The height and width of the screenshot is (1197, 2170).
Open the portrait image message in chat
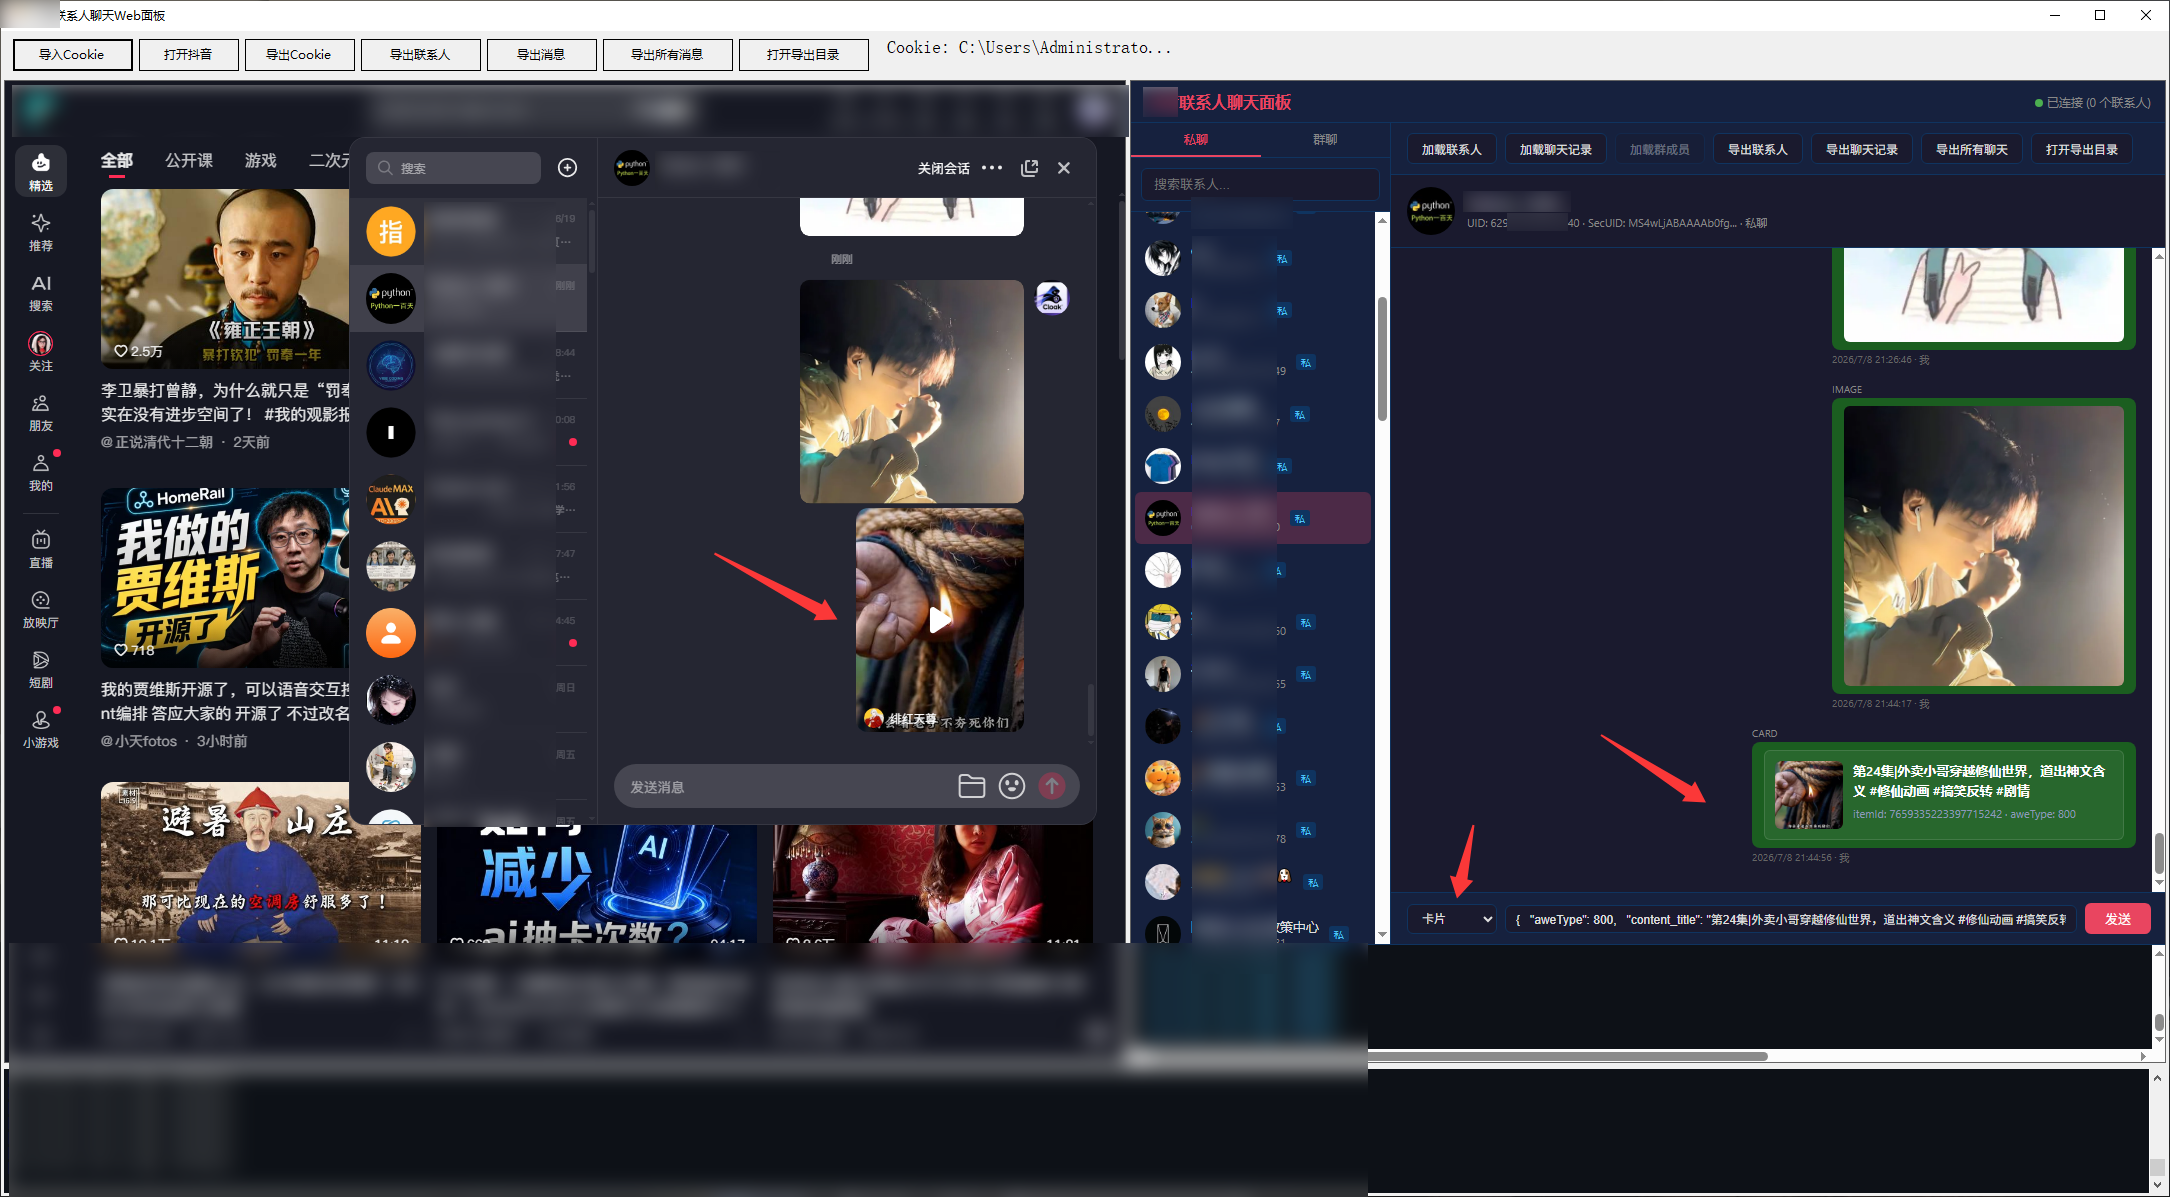point(912,391)
